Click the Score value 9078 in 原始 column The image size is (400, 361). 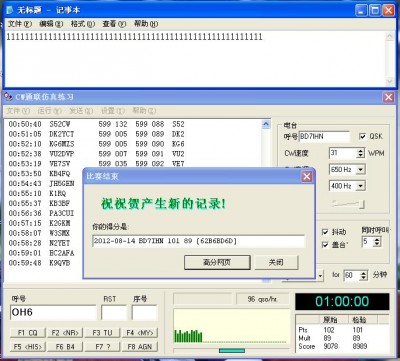pos(330,346)
